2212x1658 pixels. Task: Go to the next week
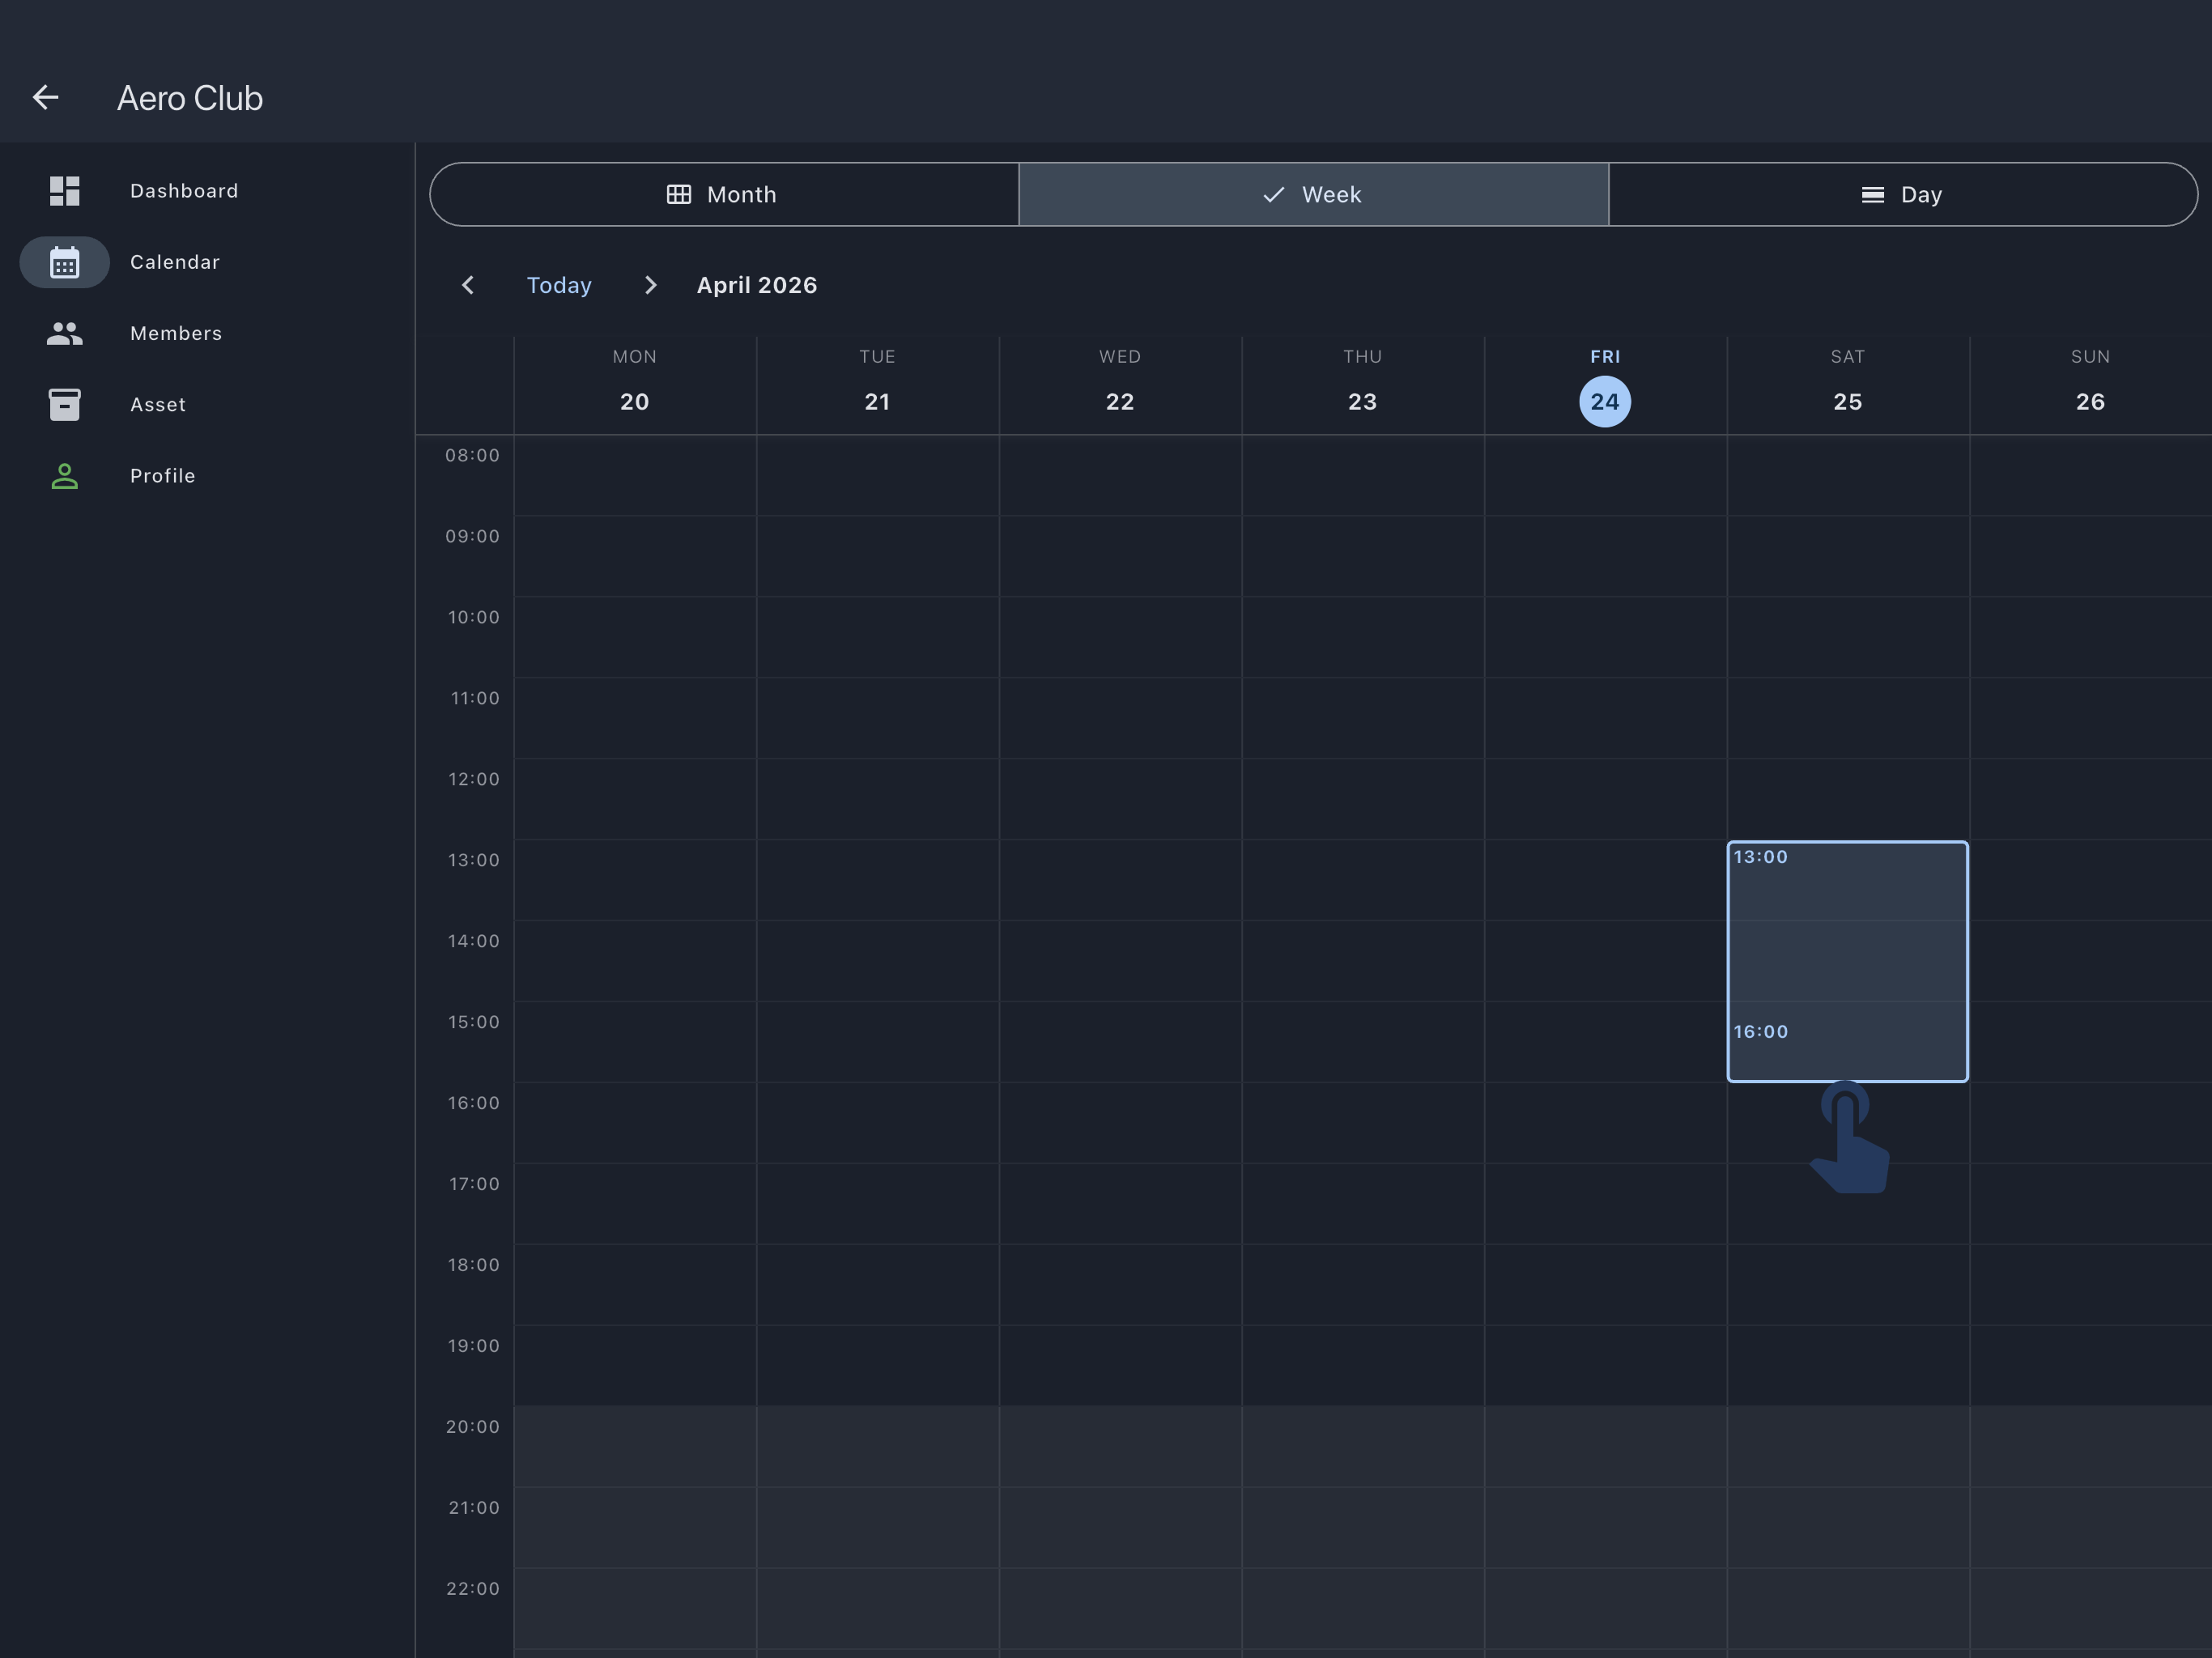click(651, 285)
